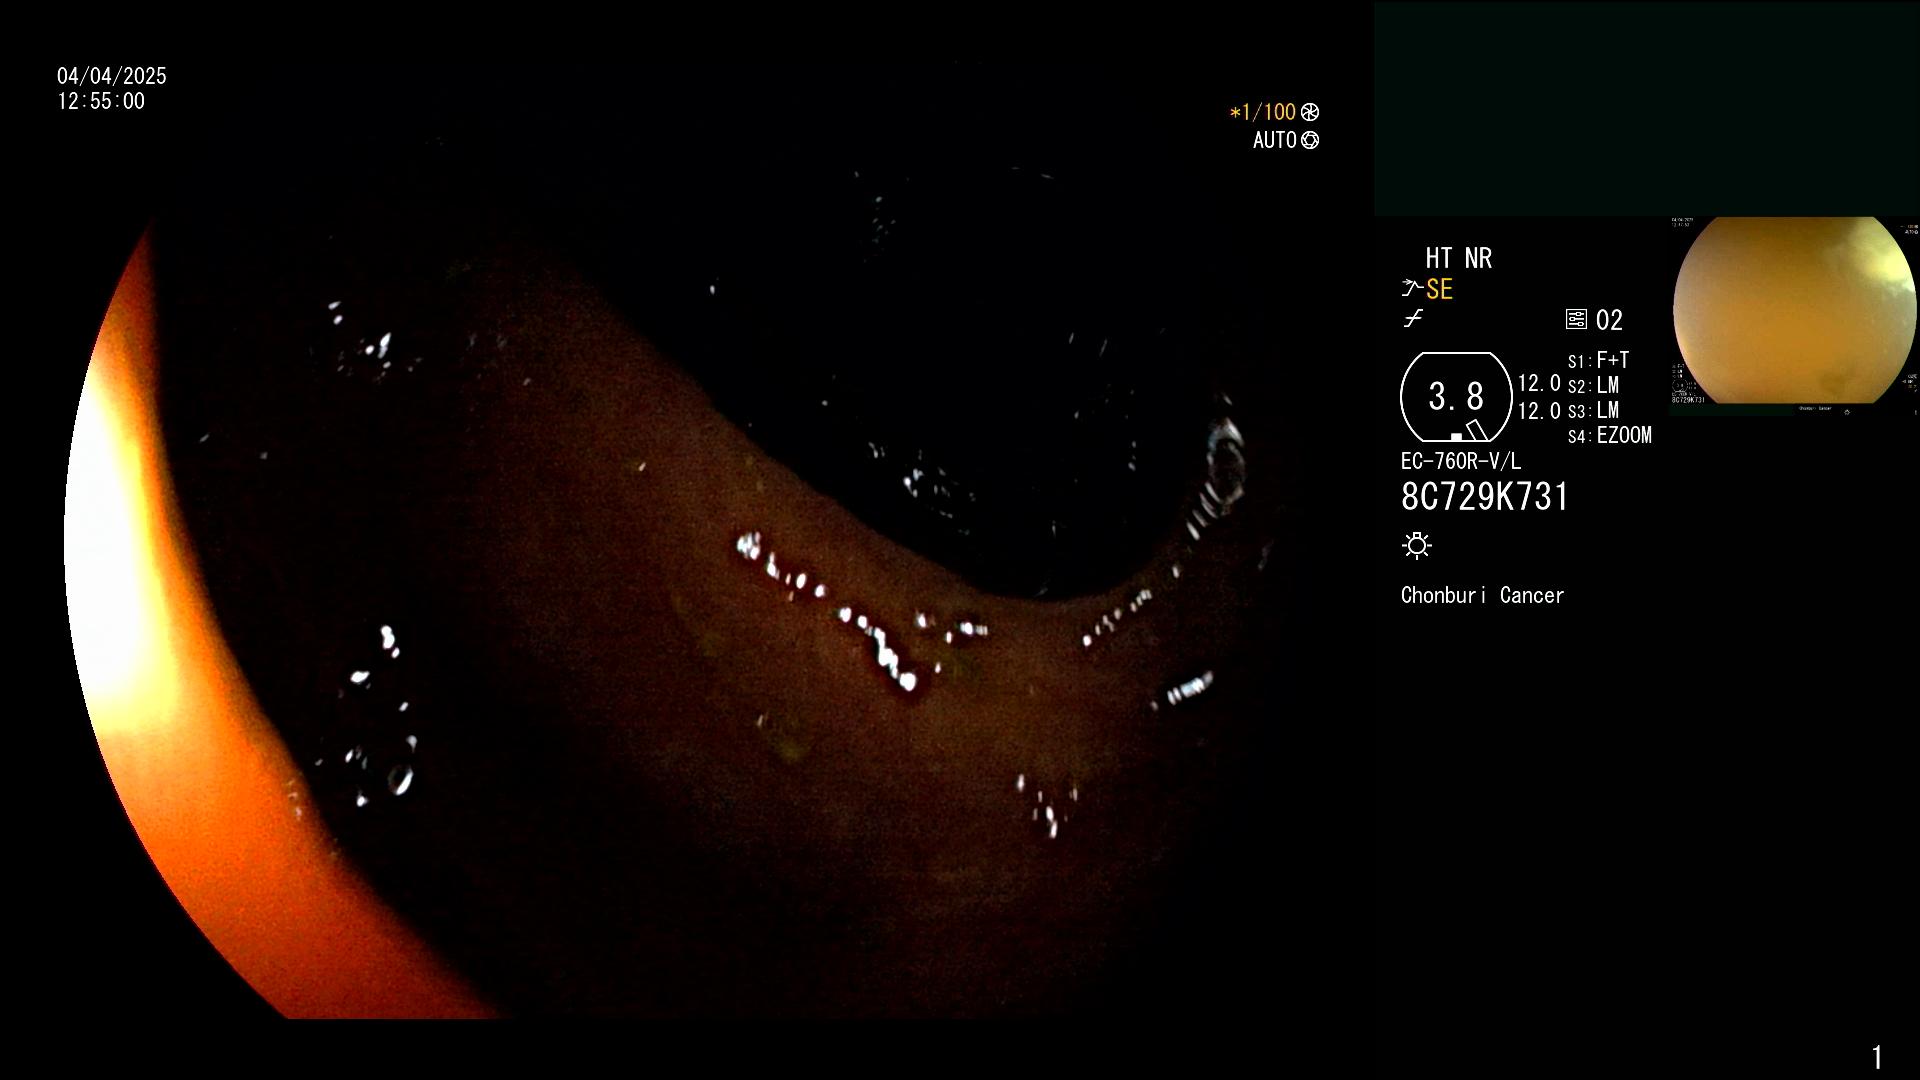Click the image count 02
The image size is (1920, 1080).
[x=1609, y=320]
